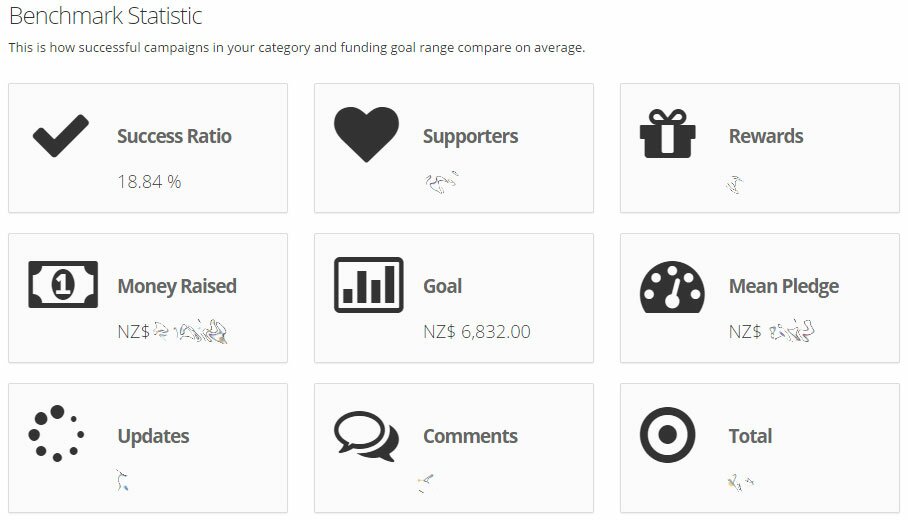The width and height of the screenshot is (908, 520).
Task: Click the Mean Pledge heading
Action: point(783,287)
